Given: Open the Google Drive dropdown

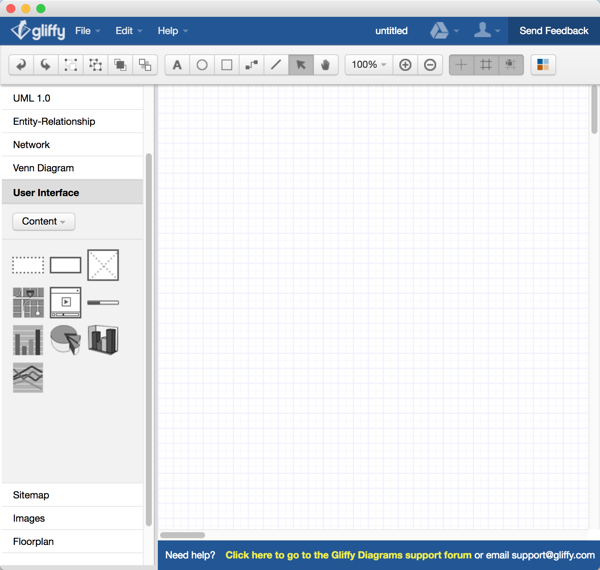Looking at the screenshot, I should pyautogui.click(x=444, y=31).
